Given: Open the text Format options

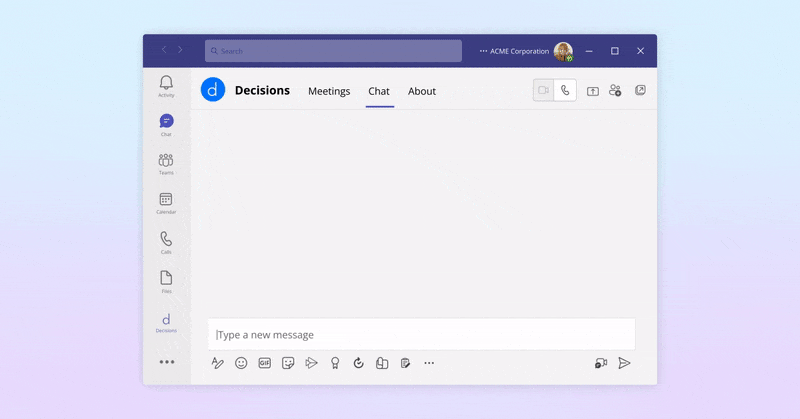Looking at the screenshot, I should coord(217,363).
